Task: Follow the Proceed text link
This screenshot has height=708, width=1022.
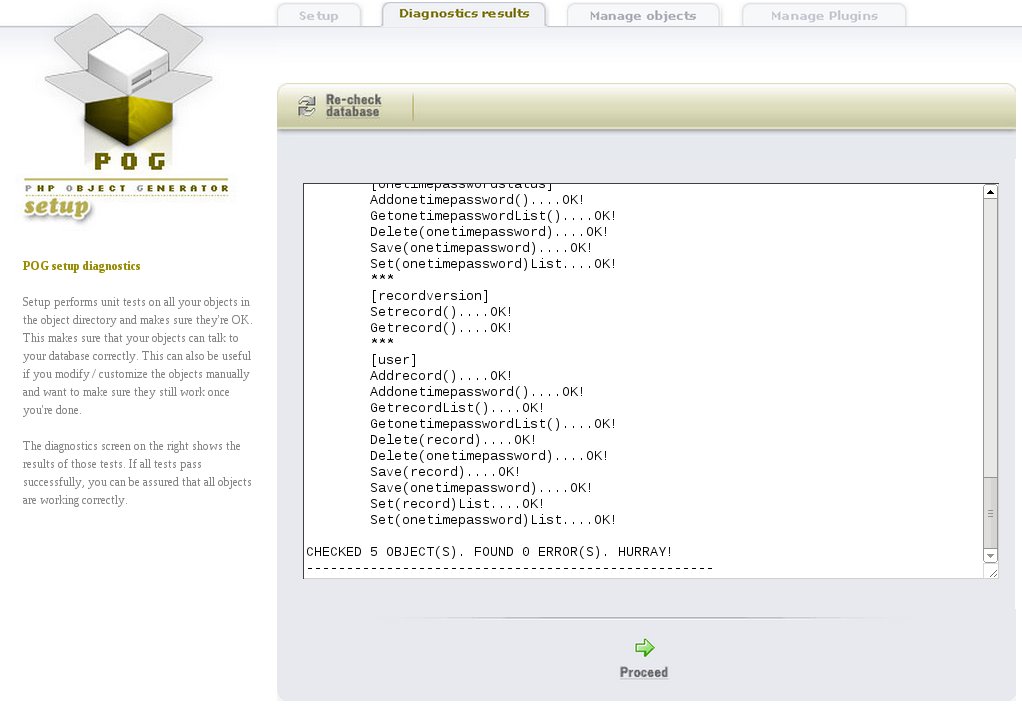Action: click(x=644, y=673)
